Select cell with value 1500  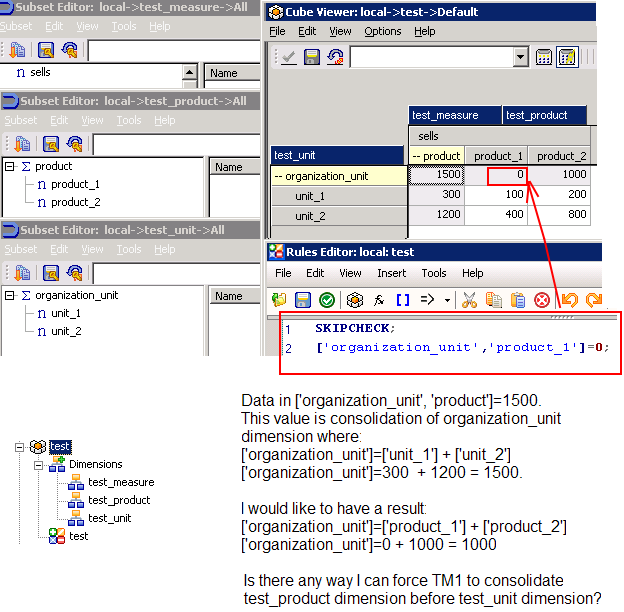pyautogui.click(x=437, y=175)
